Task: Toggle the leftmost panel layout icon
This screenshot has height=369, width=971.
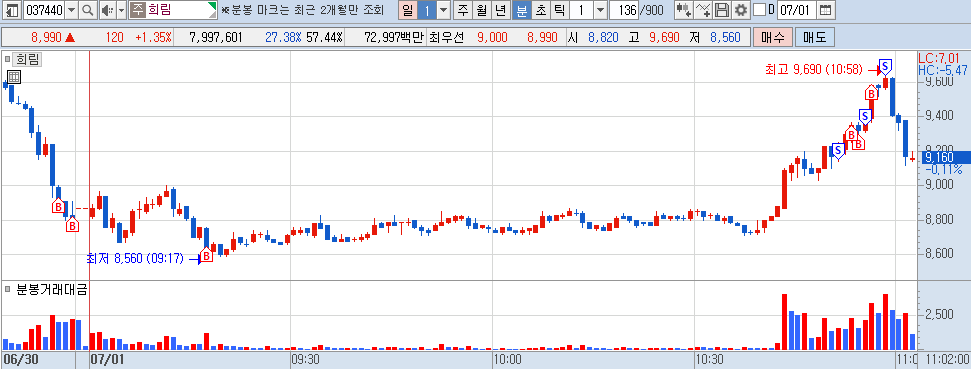Action: (x=12, y=10)
